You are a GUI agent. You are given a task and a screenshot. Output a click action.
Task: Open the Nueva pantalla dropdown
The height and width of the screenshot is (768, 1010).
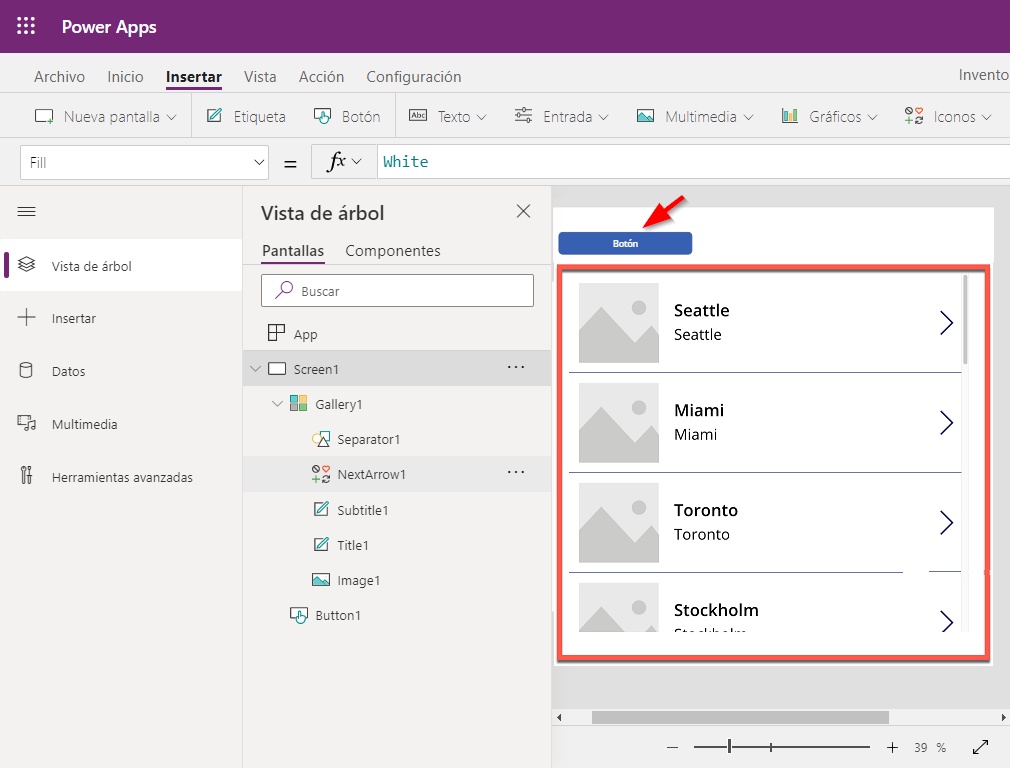[105, 117]
